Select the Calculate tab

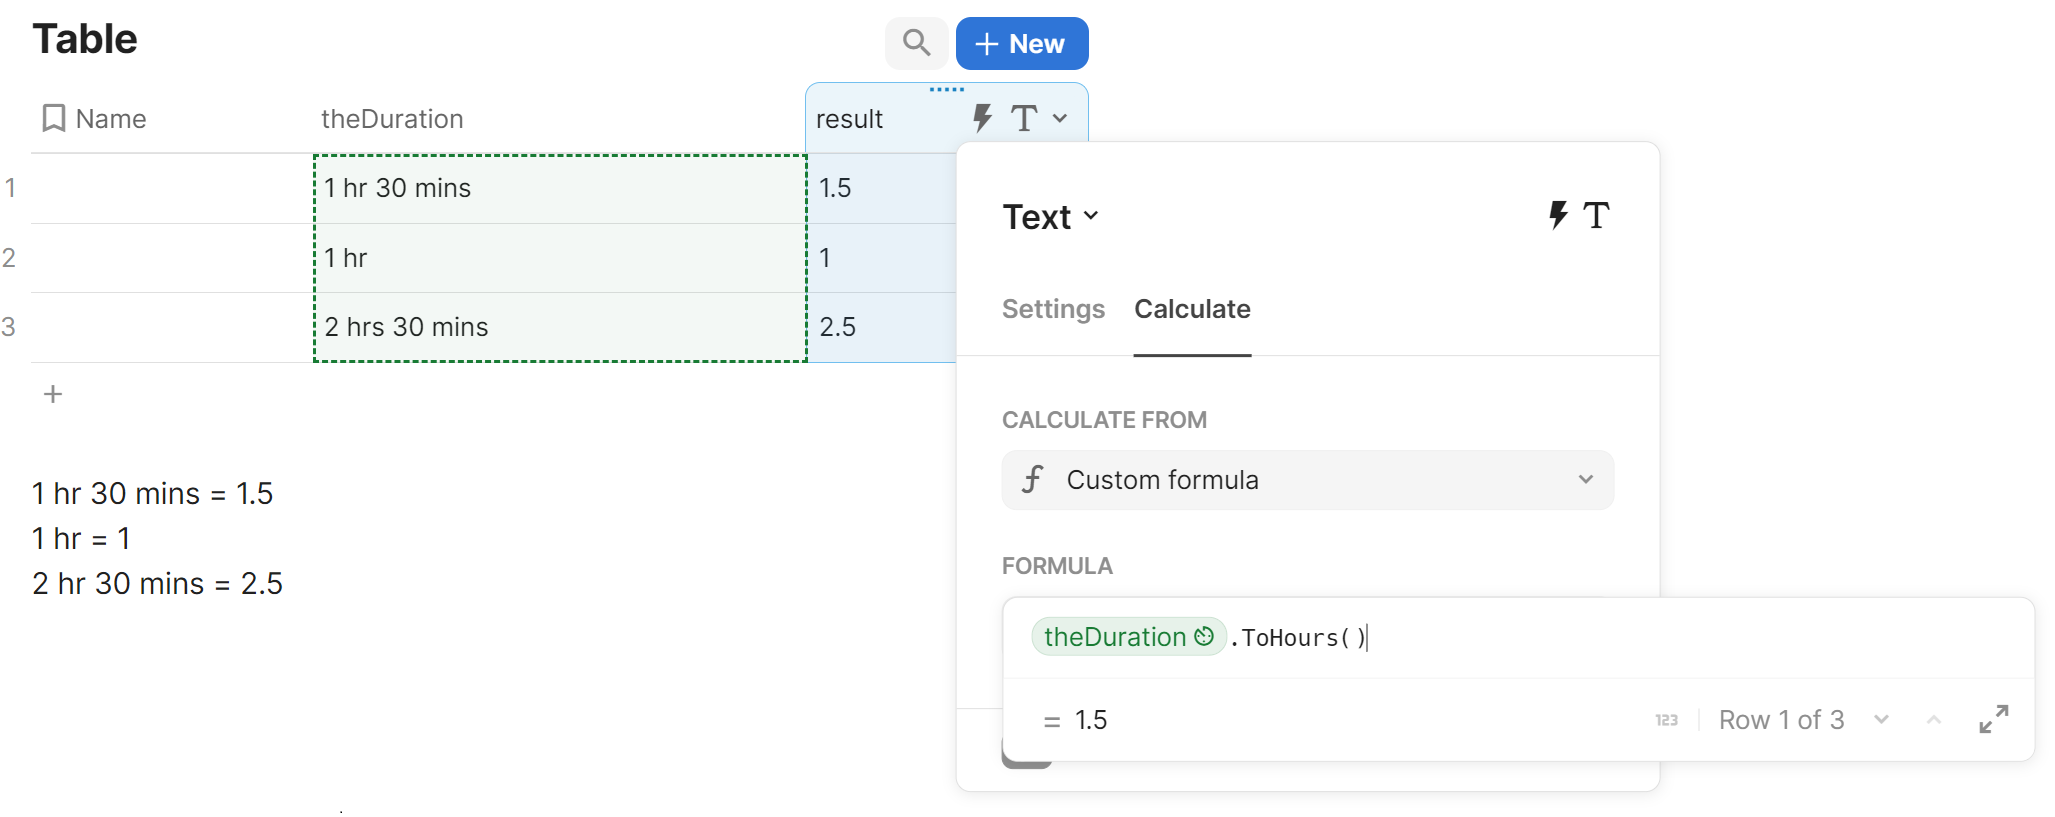click(x=1192, y=309)
